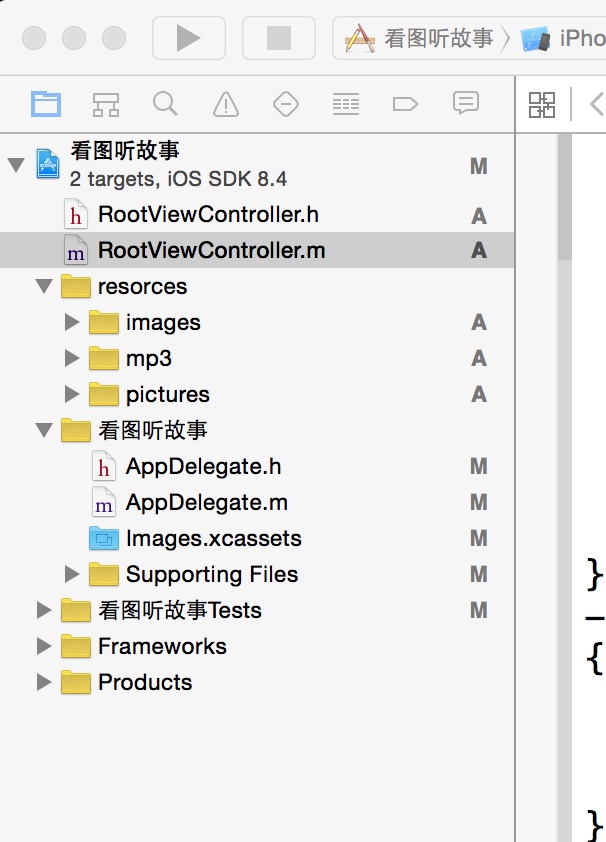Show the Symbol navigator
This screenshot has width=606, height=842.
coord(106,104)
